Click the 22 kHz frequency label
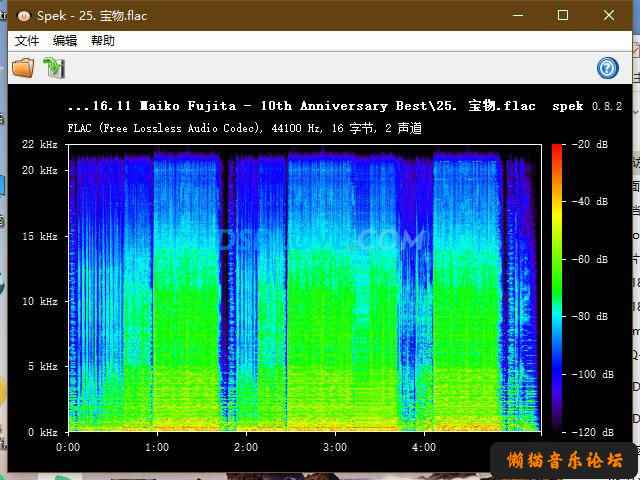The image size is (640, 480). tap(40, 144)
